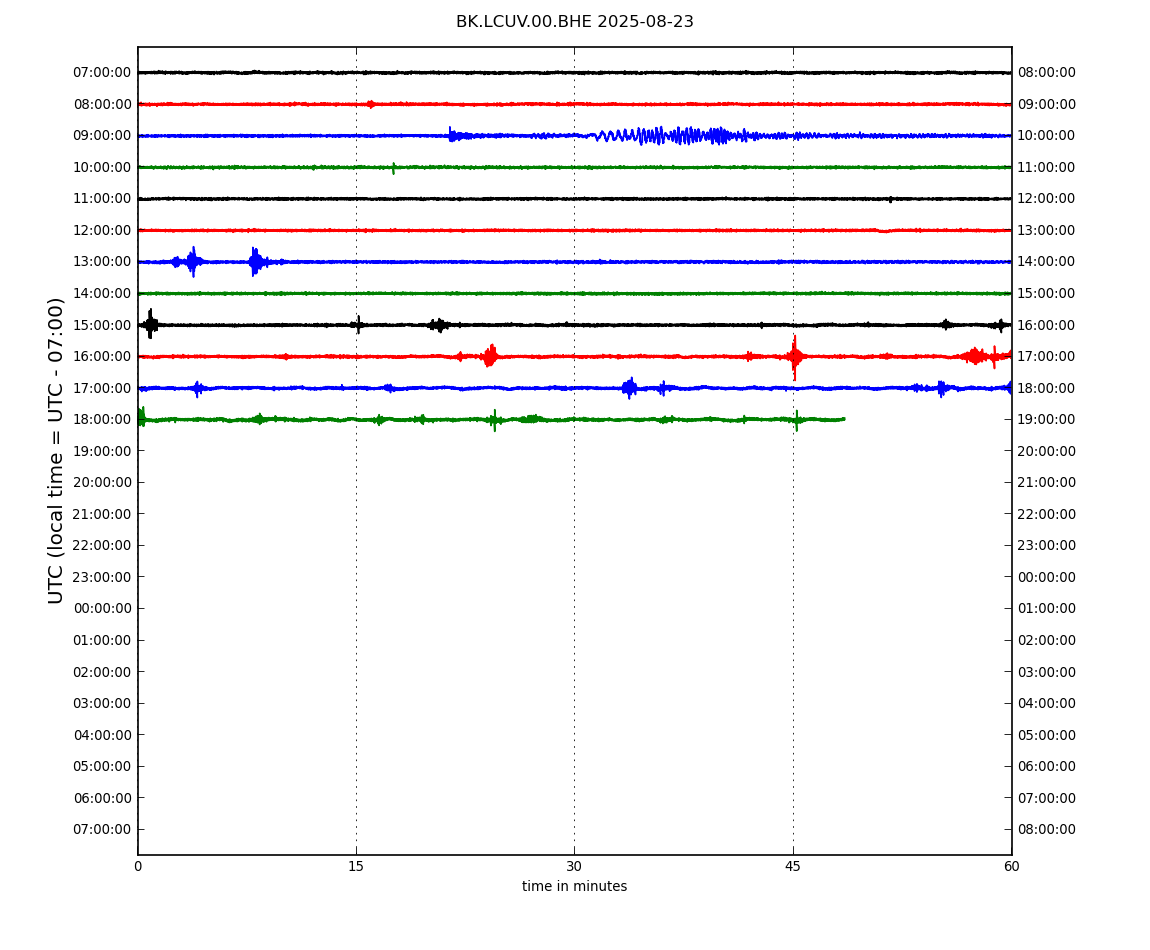Click the x-axis tick label 30
This screenshot has height=950, width=1150.
(574, 866)
